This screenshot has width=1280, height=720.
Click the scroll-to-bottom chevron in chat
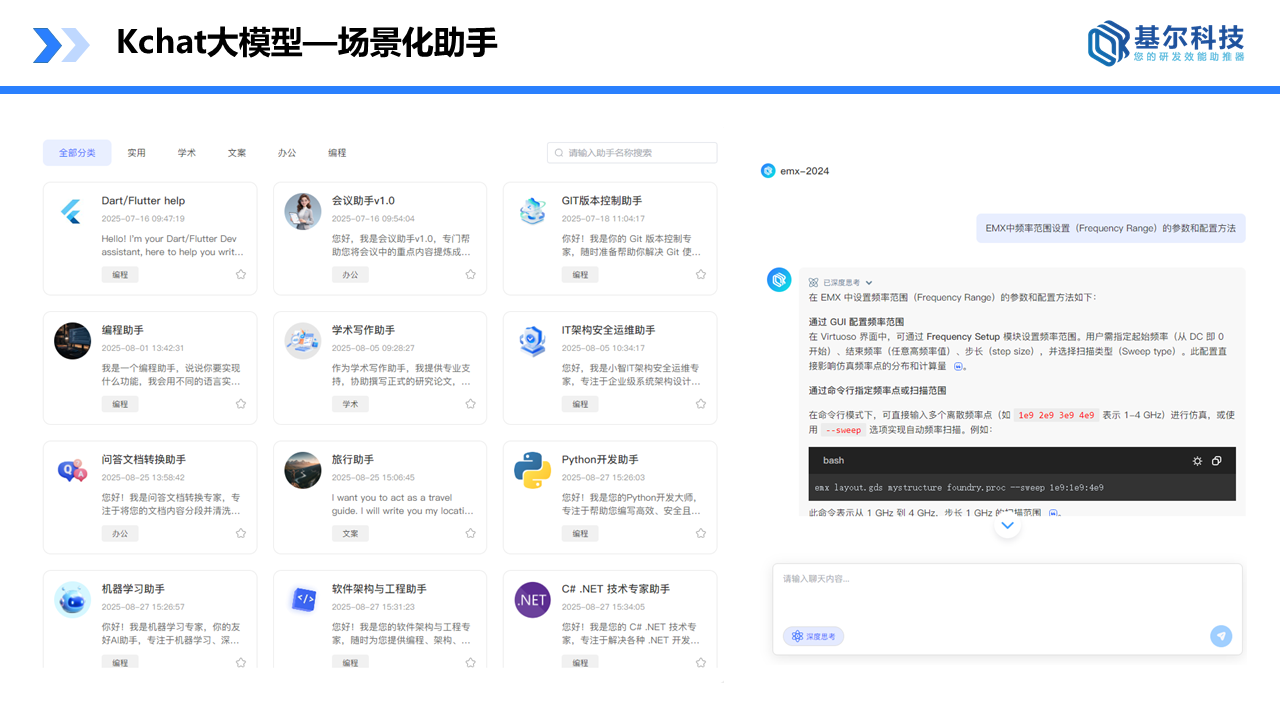pos(1007,524)
